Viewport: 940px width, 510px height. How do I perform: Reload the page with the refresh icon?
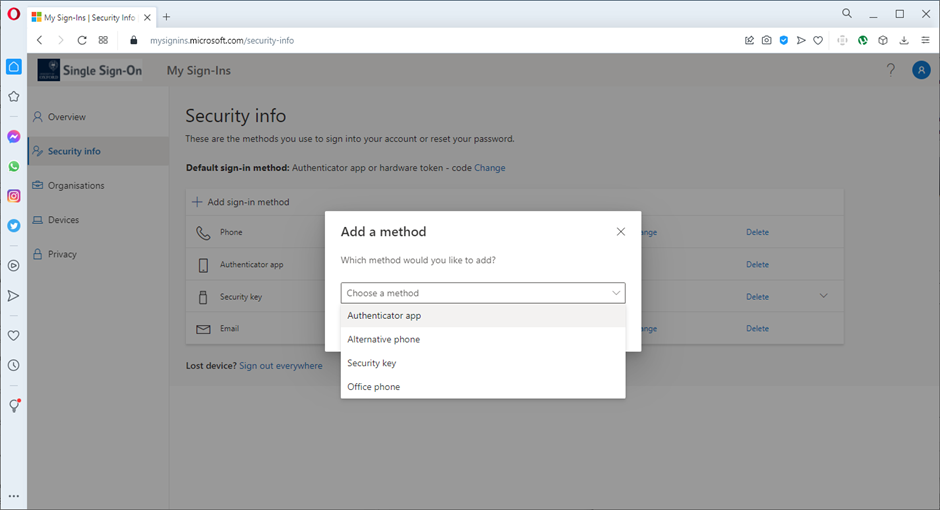tap(82, 40)
